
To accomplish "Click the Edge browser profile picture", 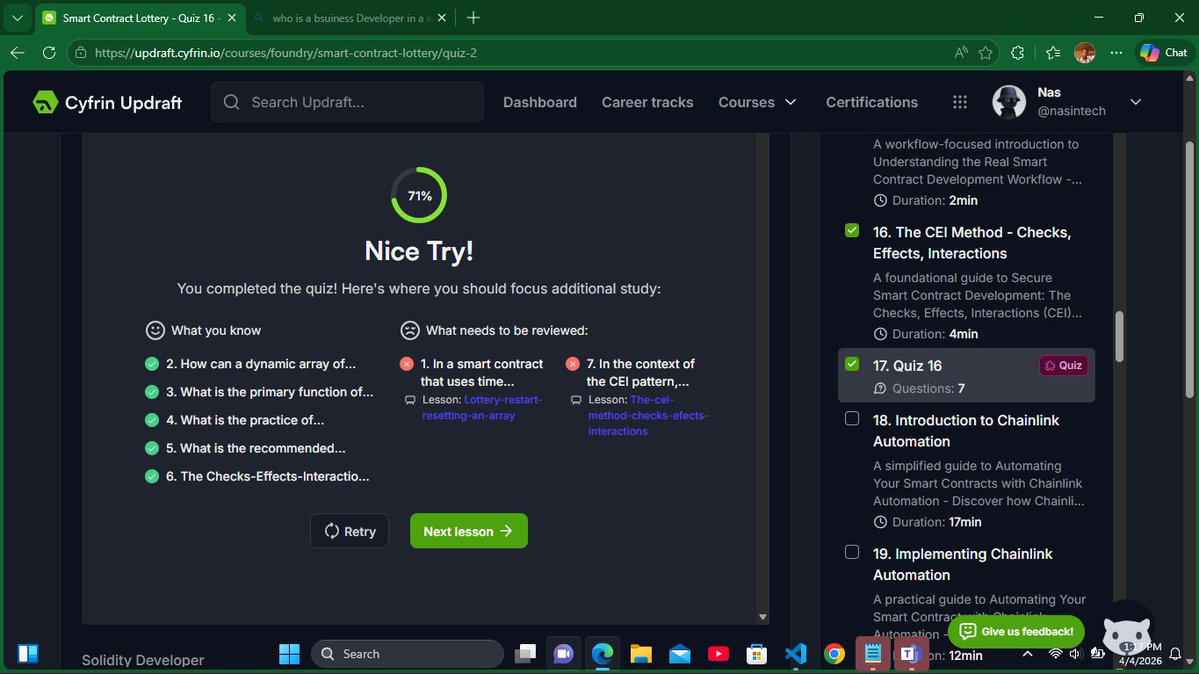I will [x=1084, y=53].
